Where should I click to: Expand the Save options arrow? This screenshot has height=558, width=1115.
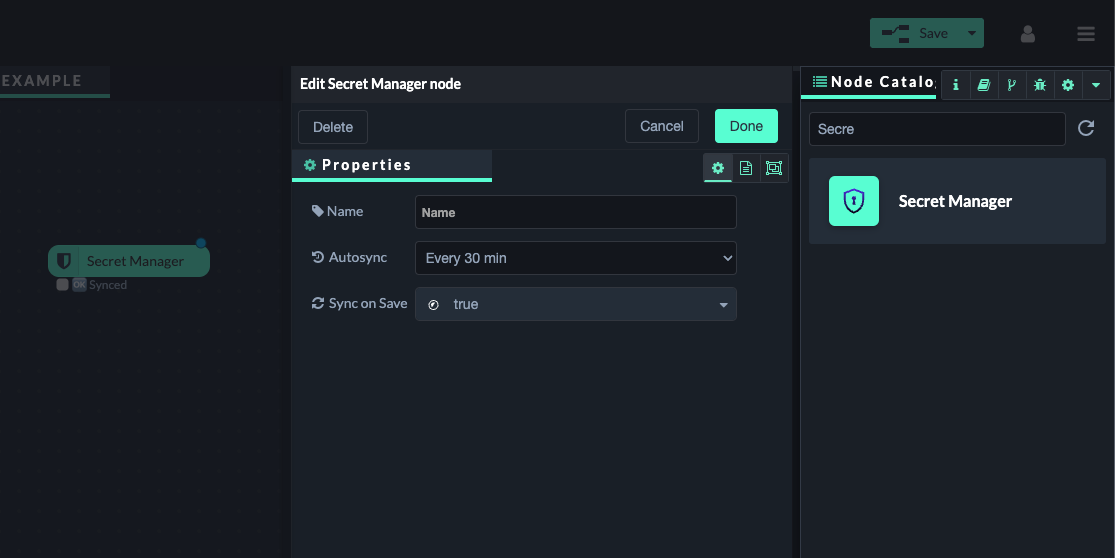[971, 33]
